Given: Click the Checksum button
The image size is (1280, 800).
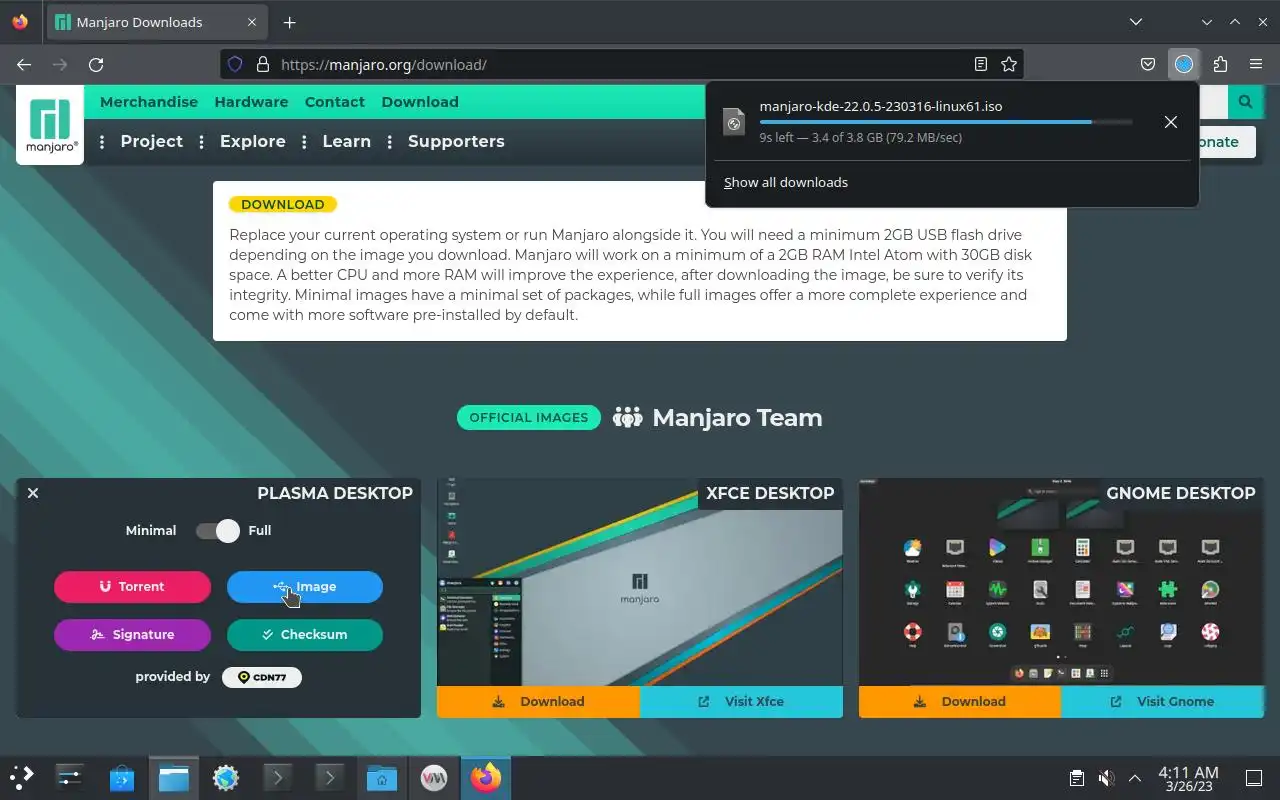Looking at the screenshot, I should (305, 635).
